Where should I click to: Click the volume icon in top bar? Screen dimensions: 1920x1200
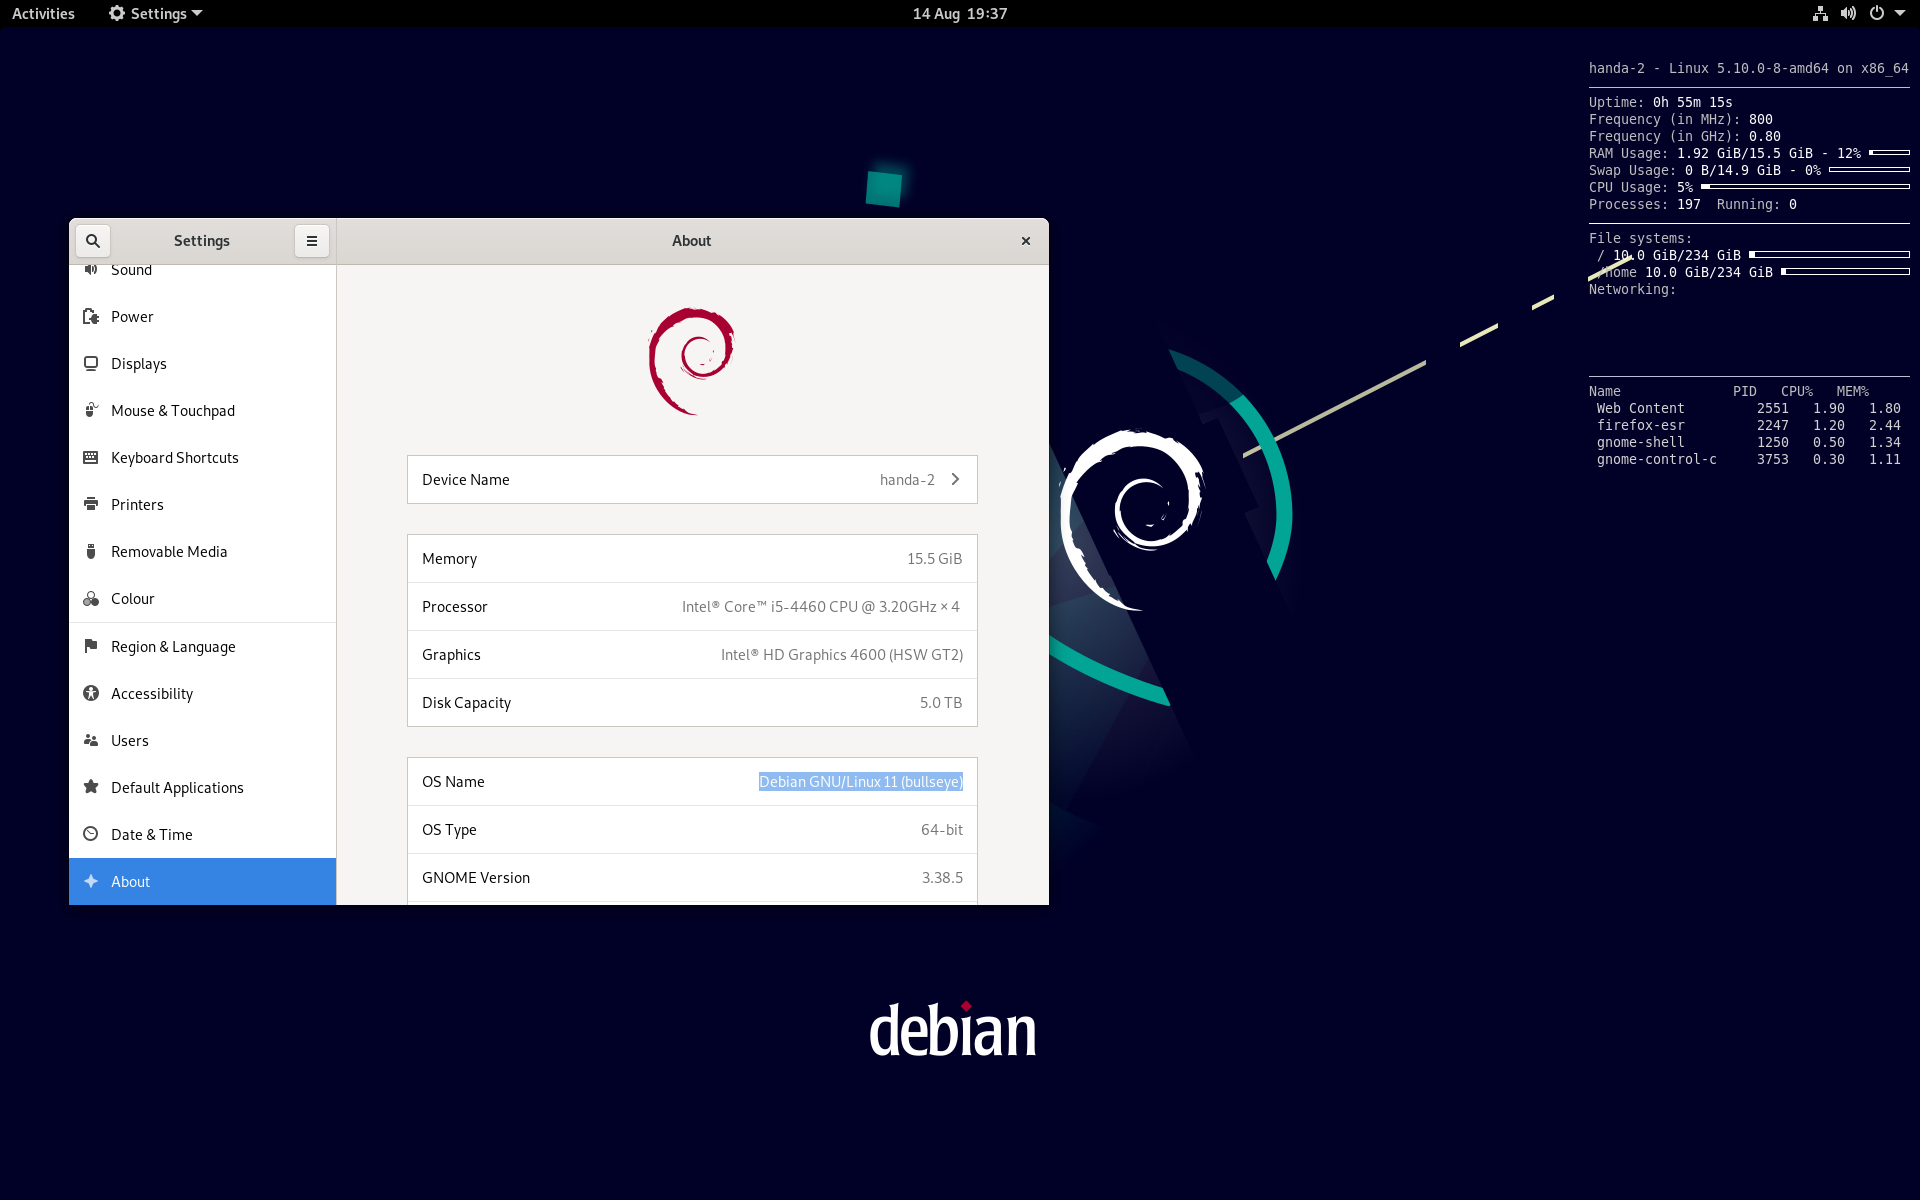(x=1848, y=14)
